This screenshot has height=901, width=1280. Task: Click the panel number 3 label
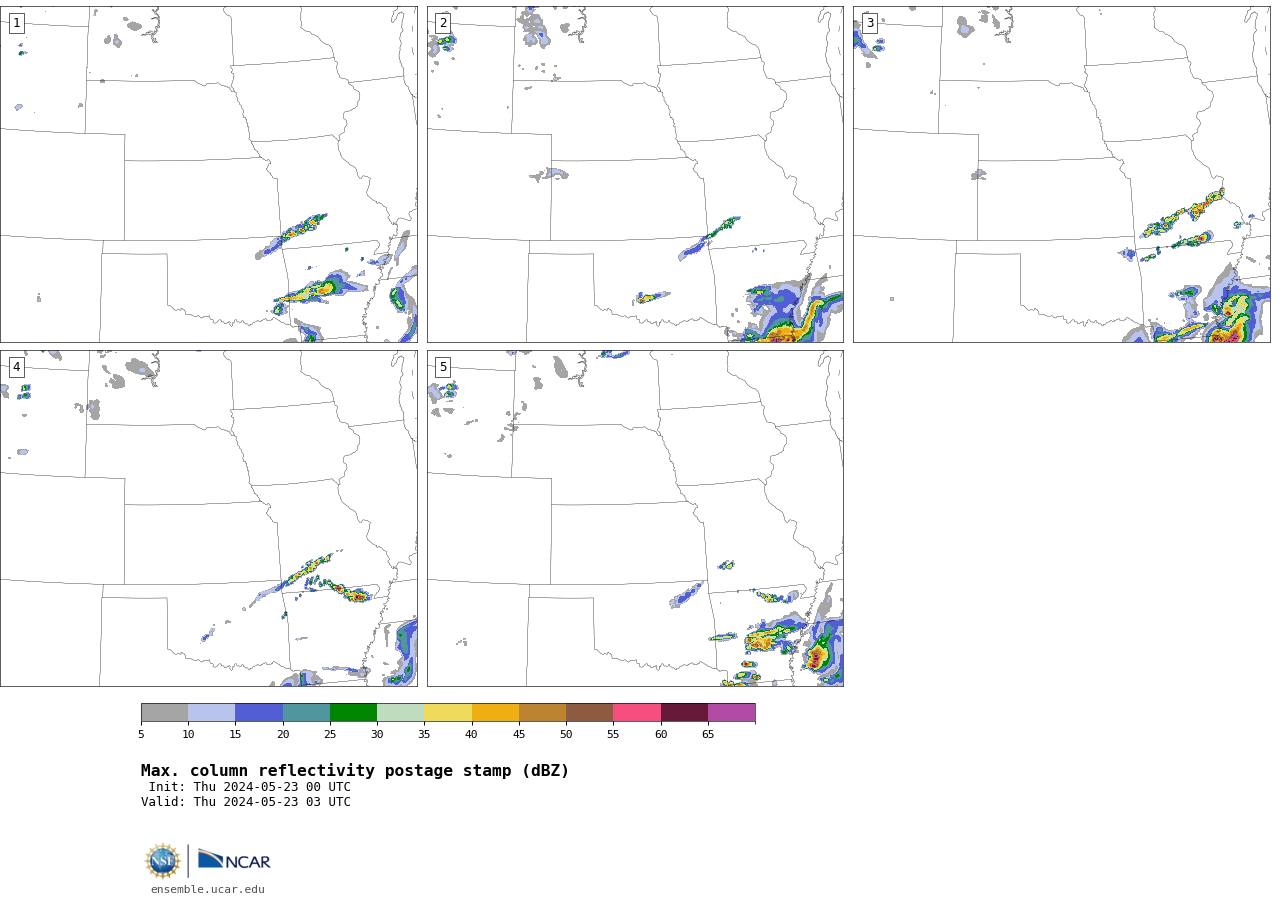point(870,23)
